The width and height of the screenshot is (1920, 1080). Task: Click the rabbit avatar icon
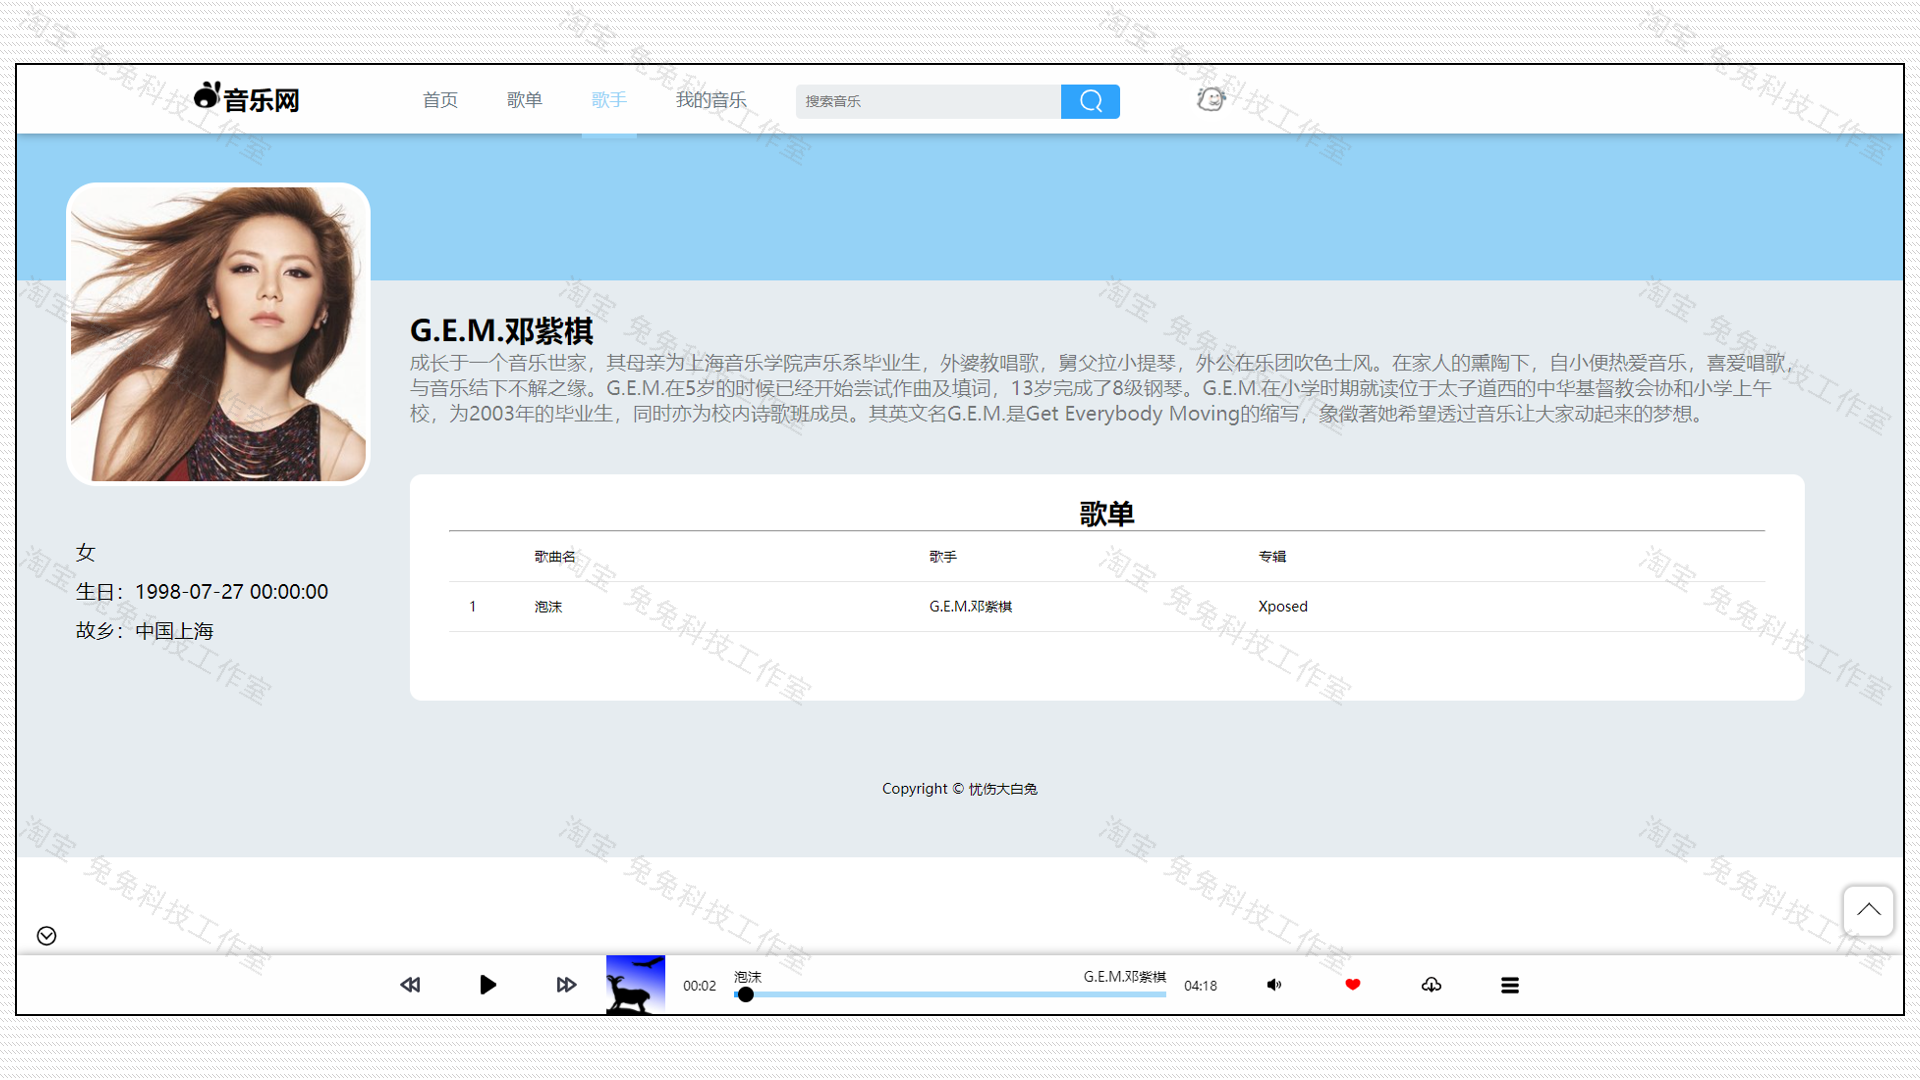point(1210,99)
